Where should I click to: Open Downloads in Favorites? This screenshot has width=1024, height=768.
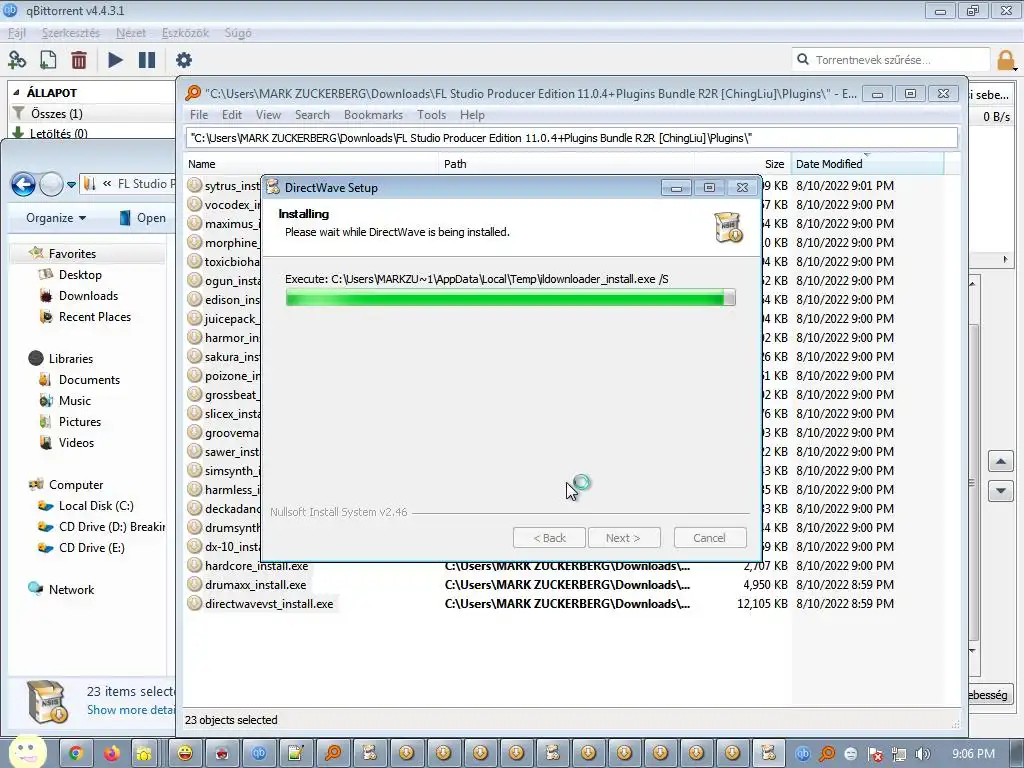(x=88, y=296)
